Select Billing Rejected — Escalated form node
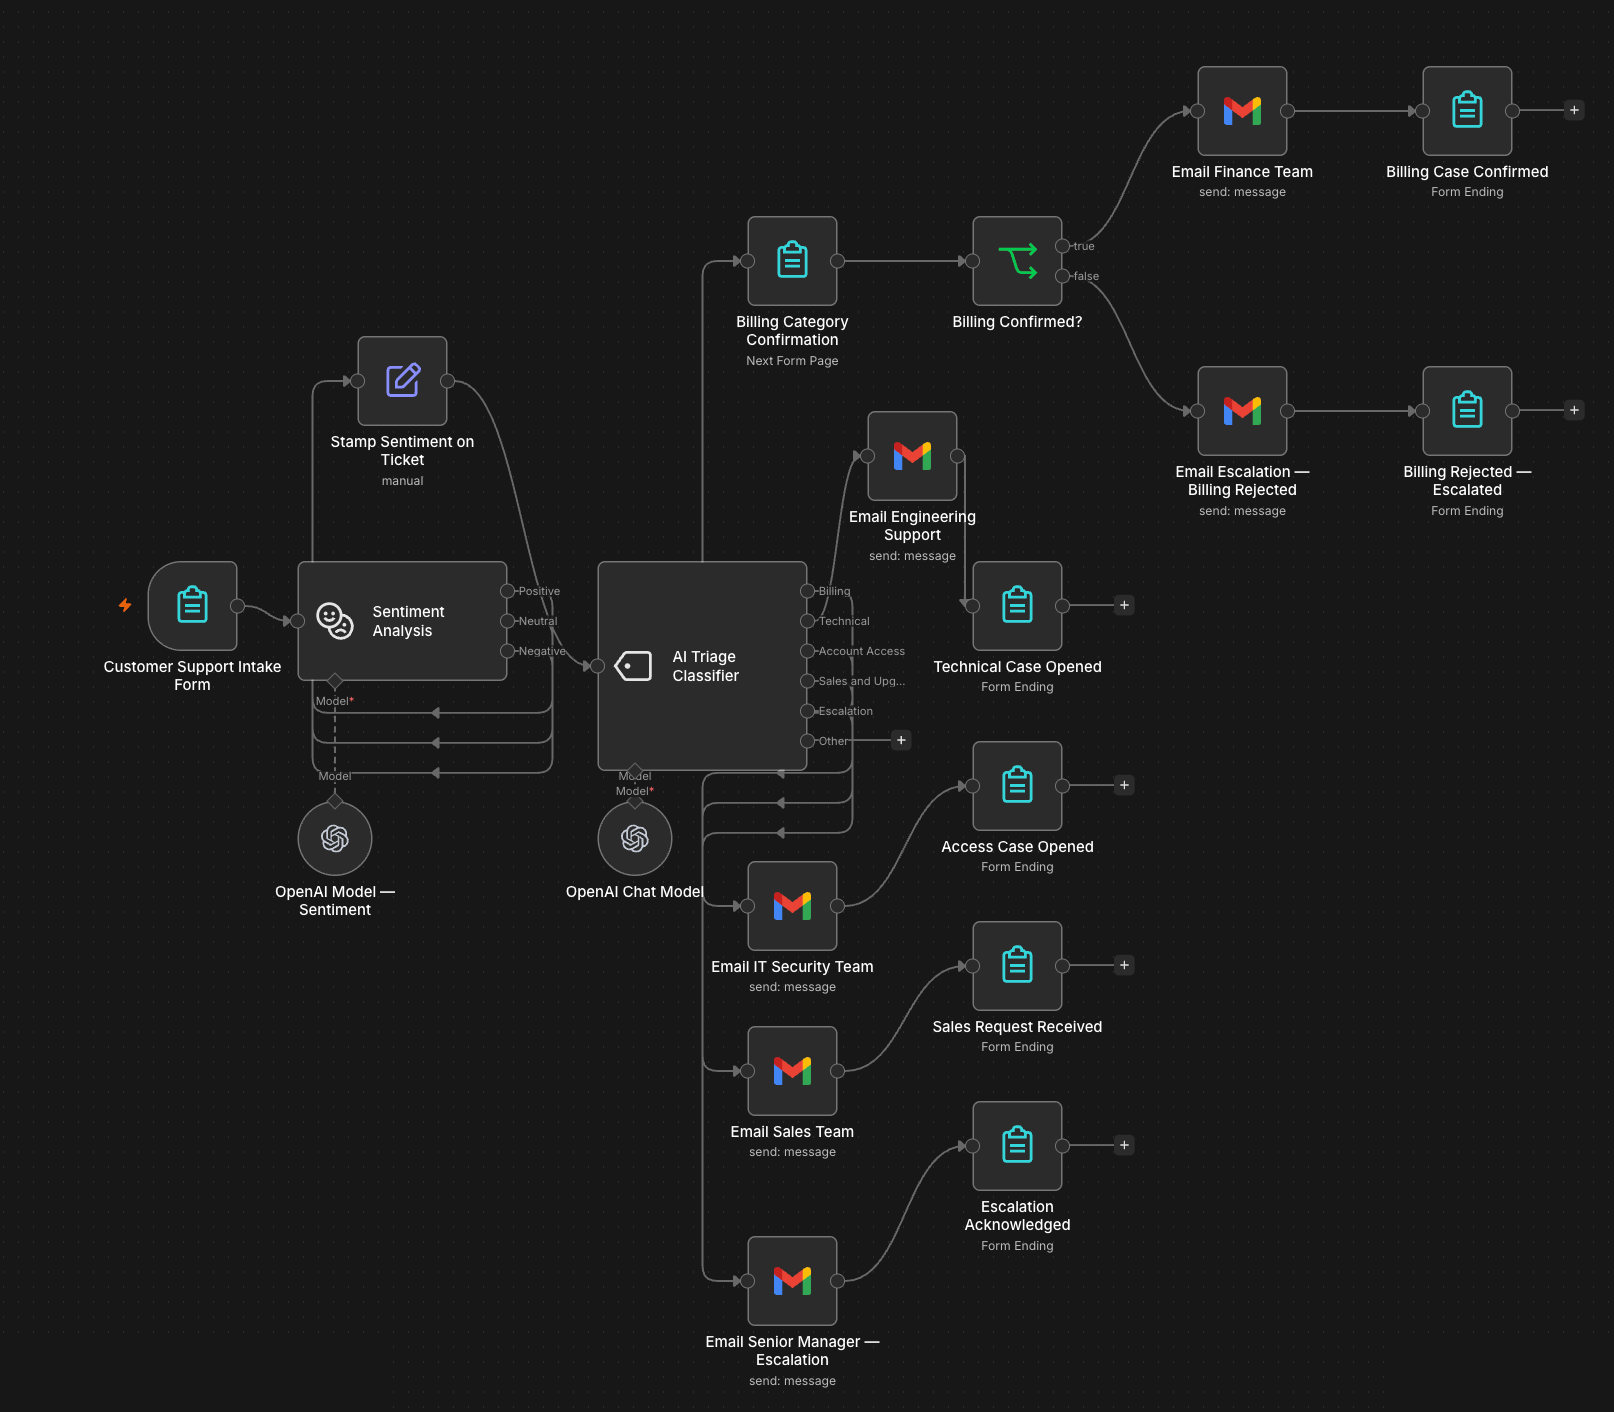Screen dimensions: 1614x1412 pos(1467,411)
